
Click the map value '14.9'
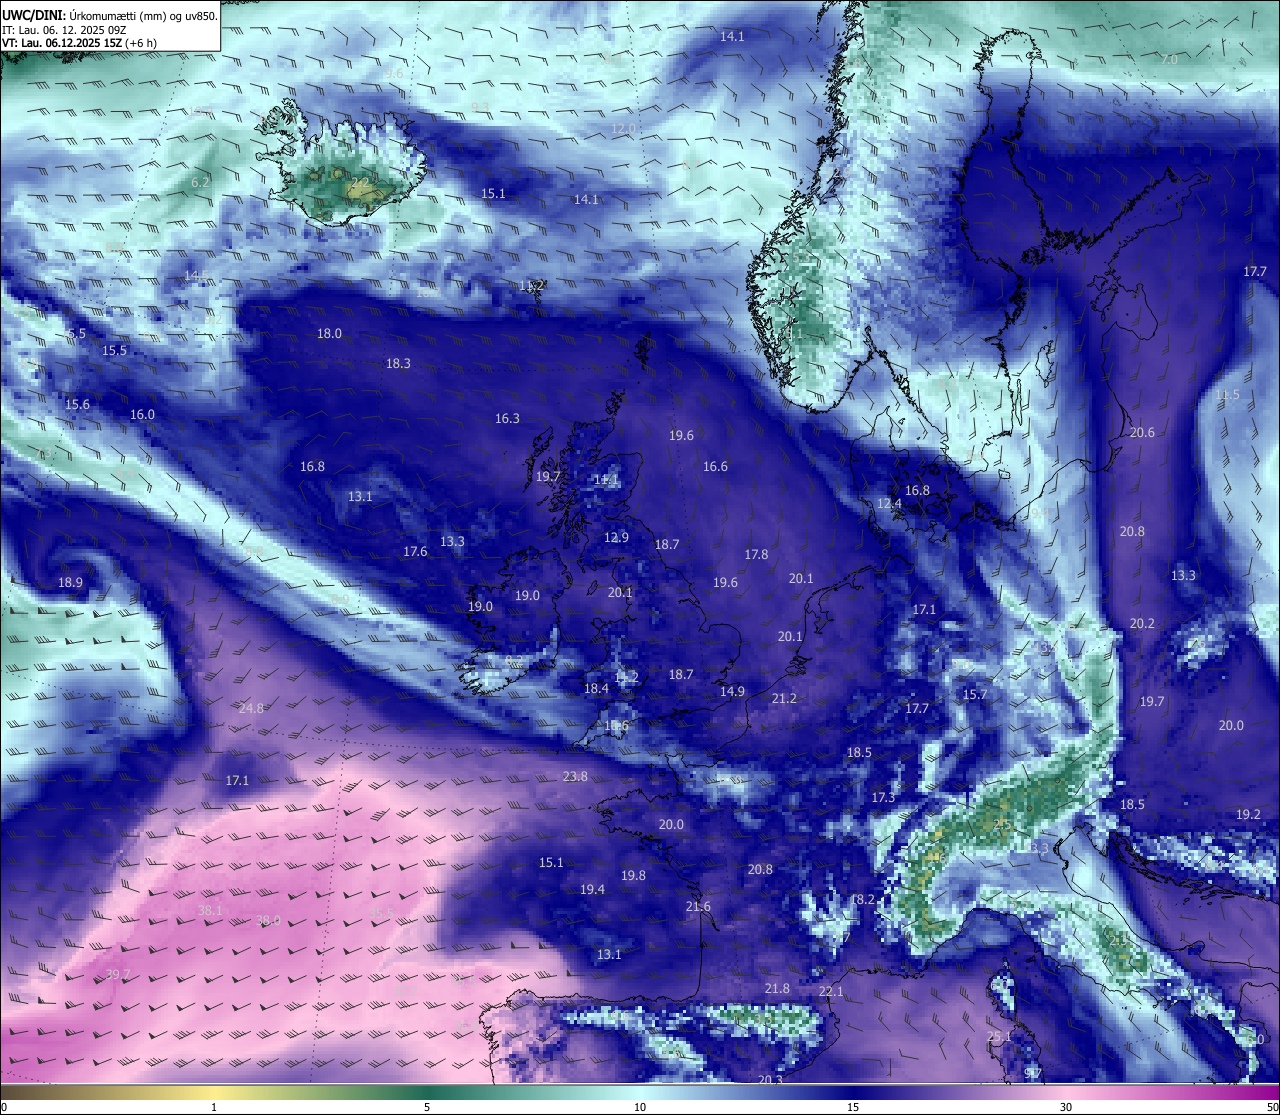pos(732,692)
